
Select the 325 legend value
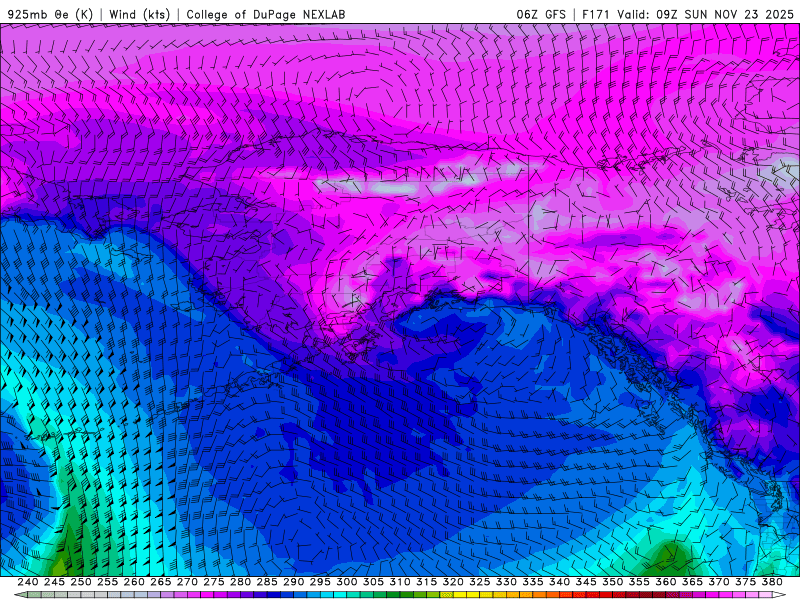pos(480,582)
